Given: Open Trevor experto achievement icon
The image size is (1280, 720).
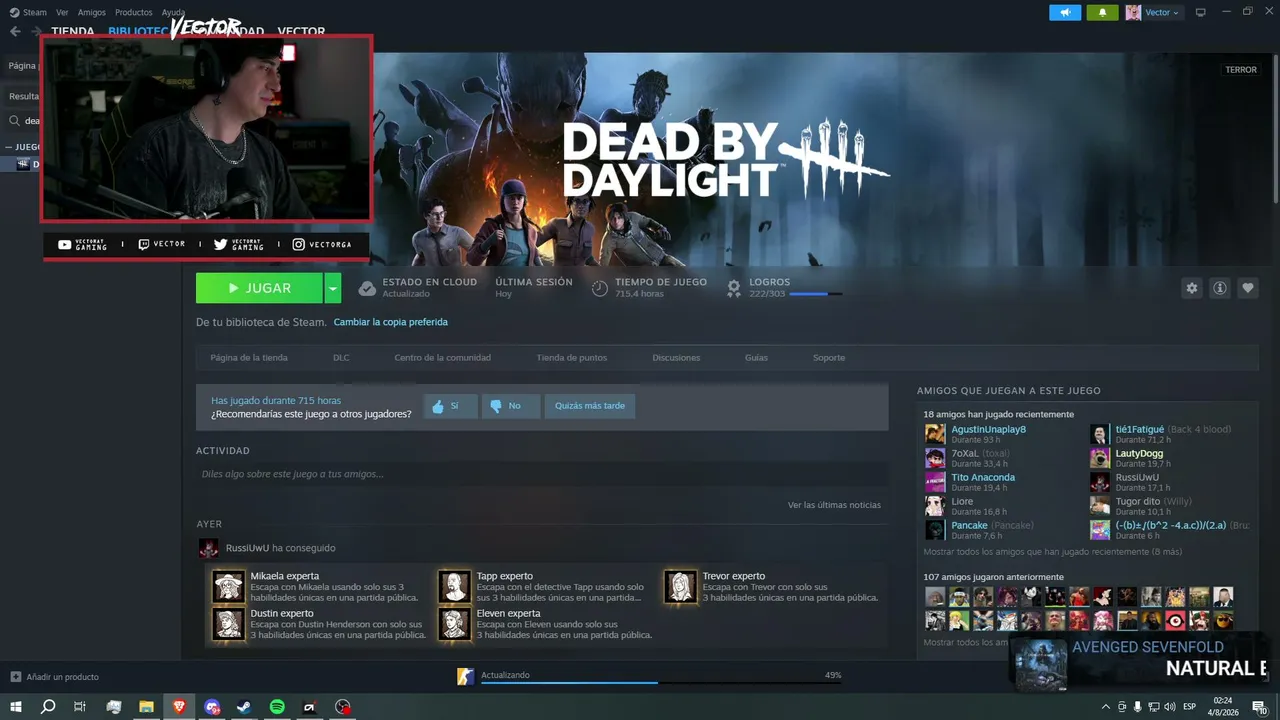Looking at the screenshot, I should pos(681,587).
